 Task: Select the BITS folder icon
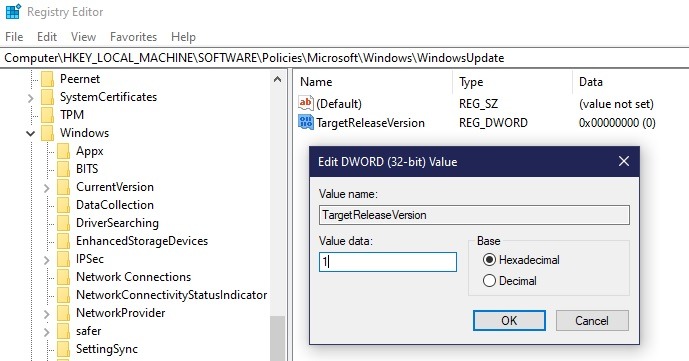pos(63,169)
